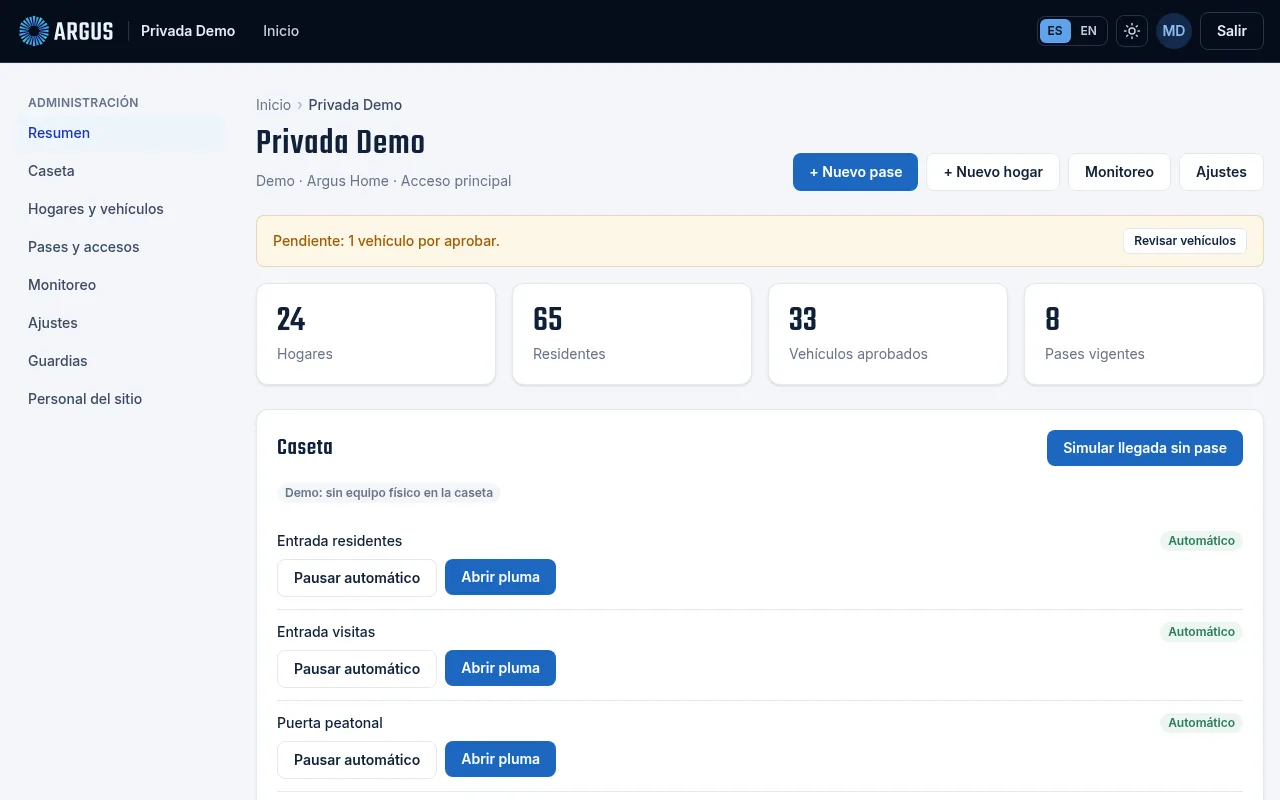Click Automático badge for Entrada residentes
Image resolution: width=1280 pixels, height=800 pixels.
pyautogui.click(x=1201, y=541)
